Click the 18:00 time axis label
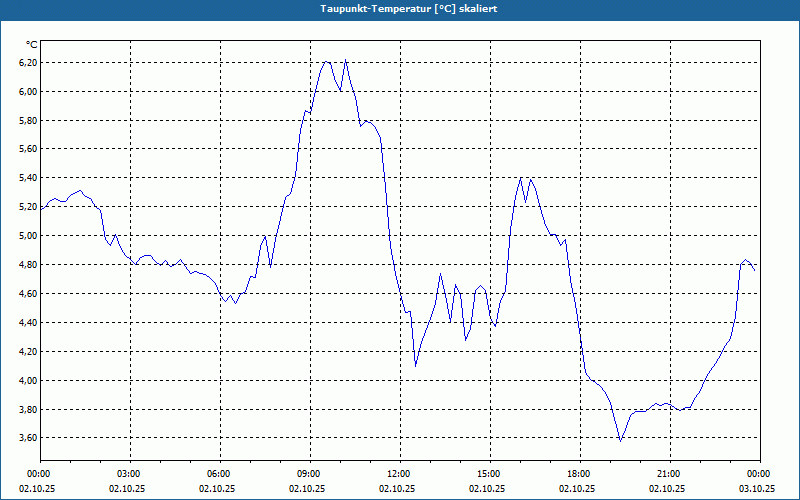 point(581,474)
